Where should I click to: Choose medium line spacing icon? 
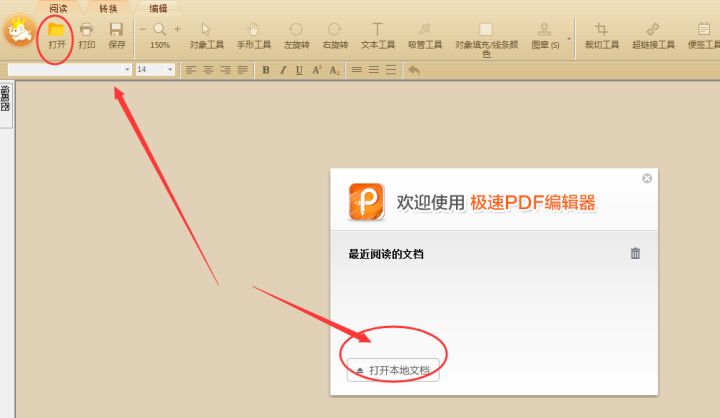[x=374, y=70]
